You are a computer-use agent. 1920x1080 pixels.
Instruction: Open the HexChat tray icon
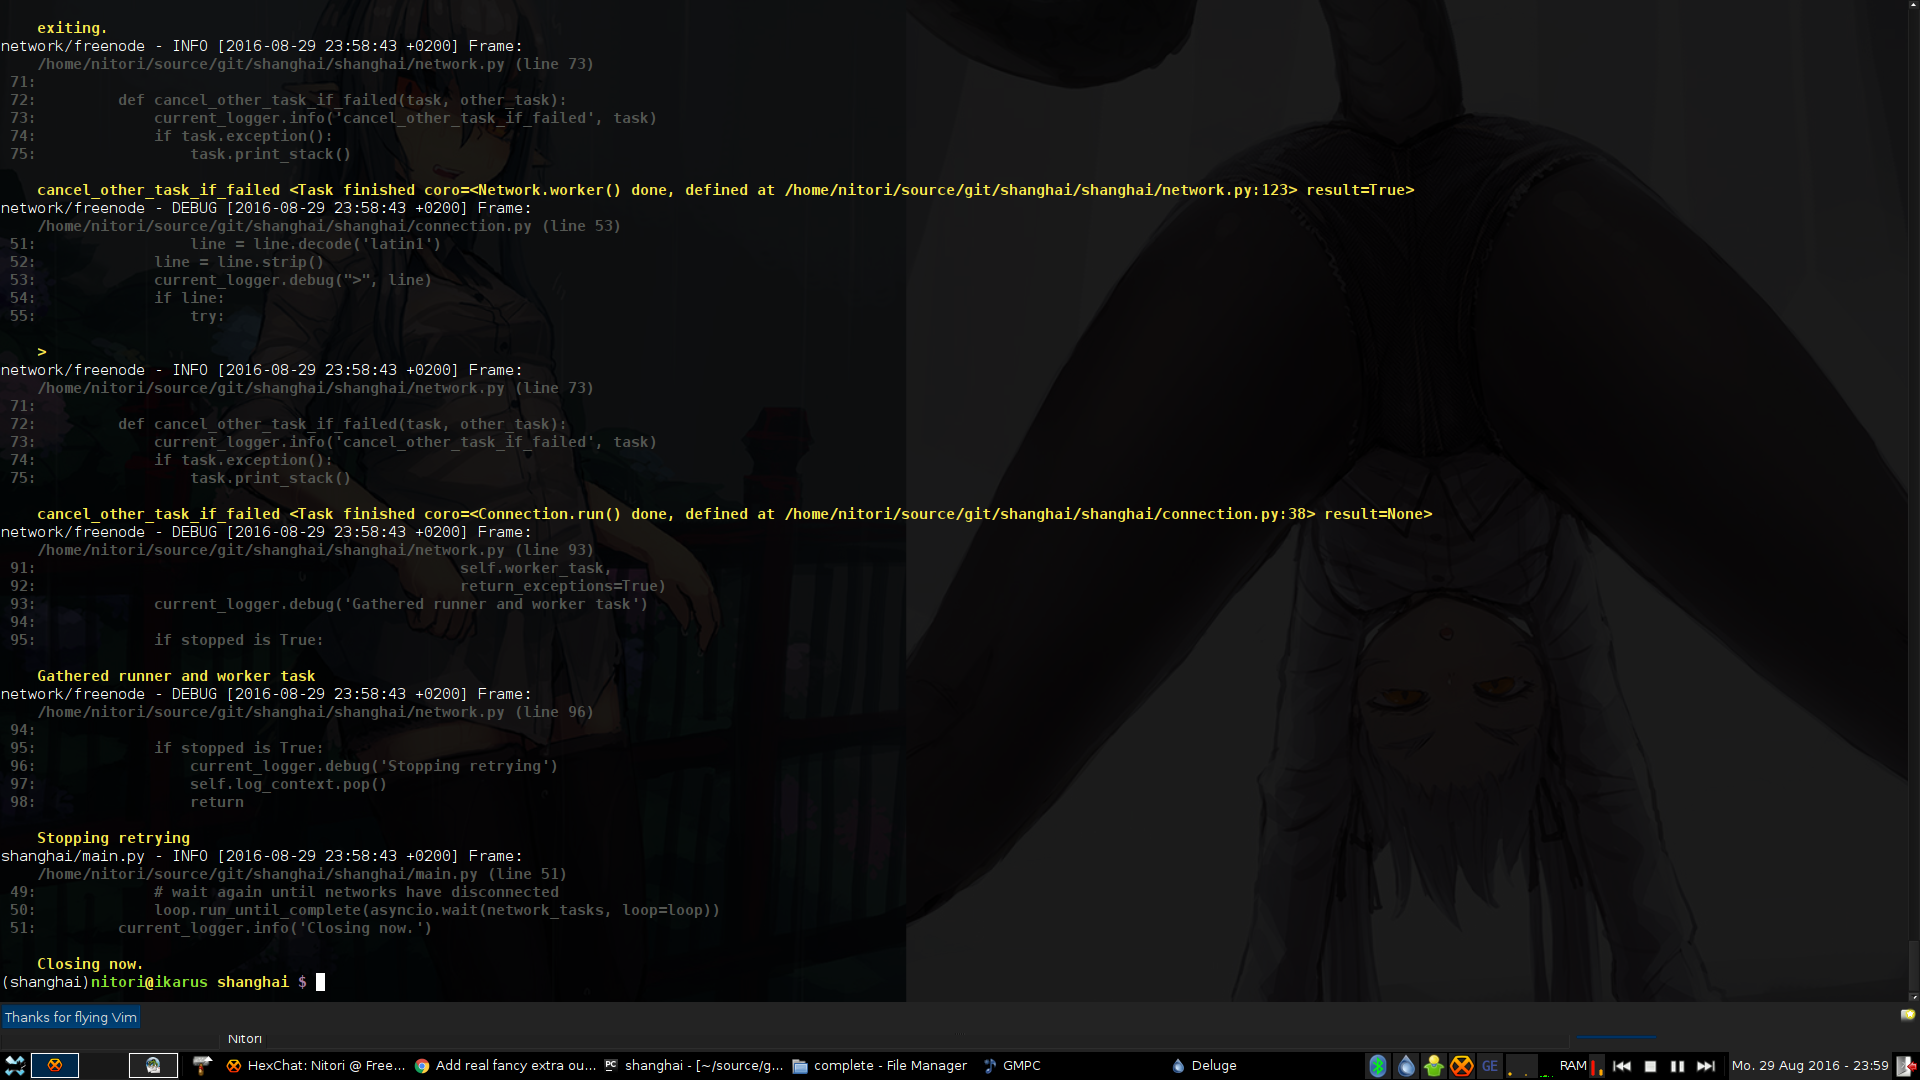point(1462,1066)
